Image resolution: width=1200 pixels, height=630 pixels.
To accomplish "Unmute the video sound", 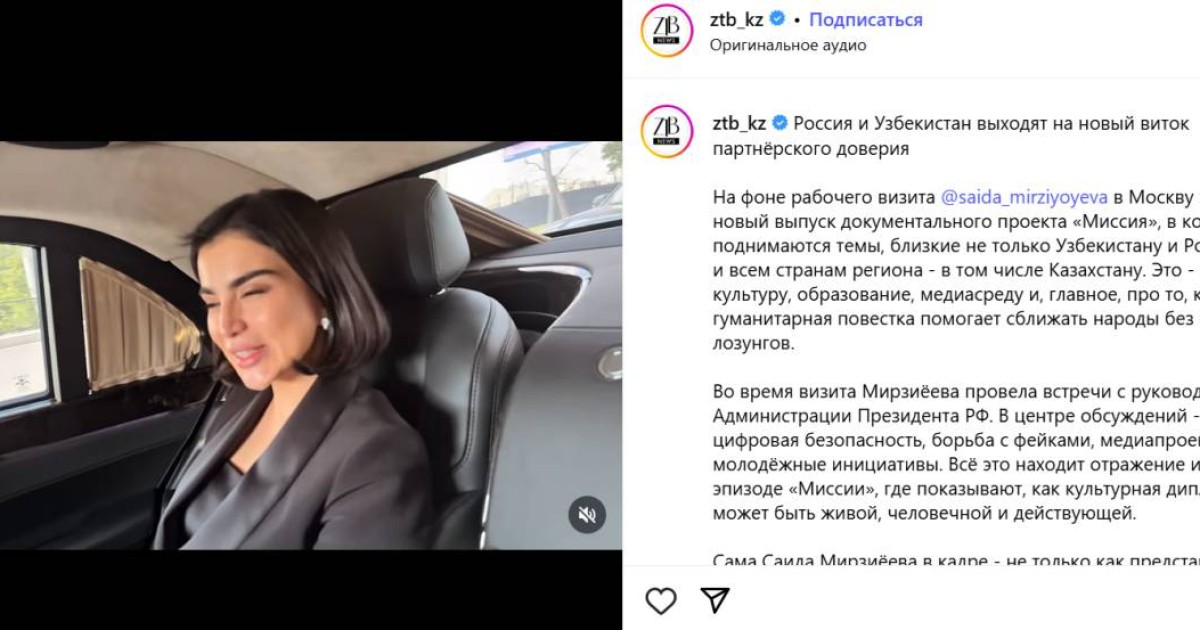I will point(587,515).
